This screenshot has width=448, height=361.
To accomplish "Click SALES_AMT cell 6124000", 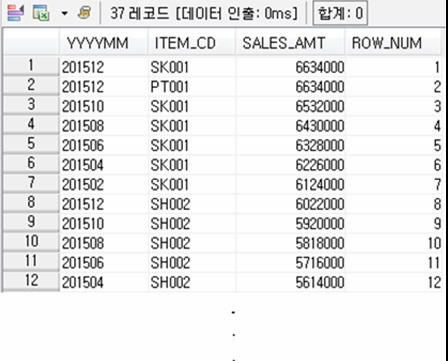I will pyautogui.click(x=290, y=185).
